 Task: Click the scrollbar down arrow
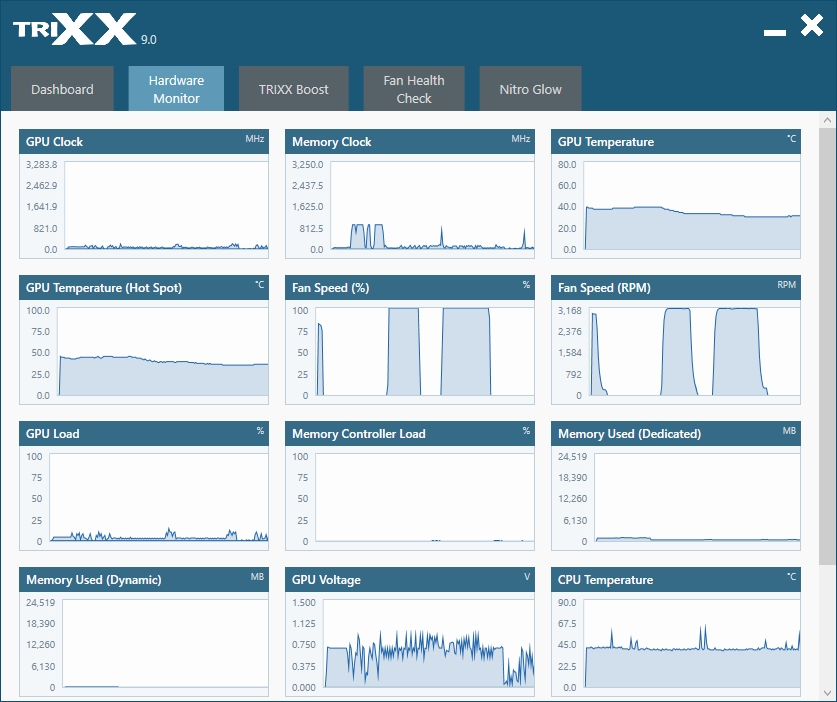827,692
